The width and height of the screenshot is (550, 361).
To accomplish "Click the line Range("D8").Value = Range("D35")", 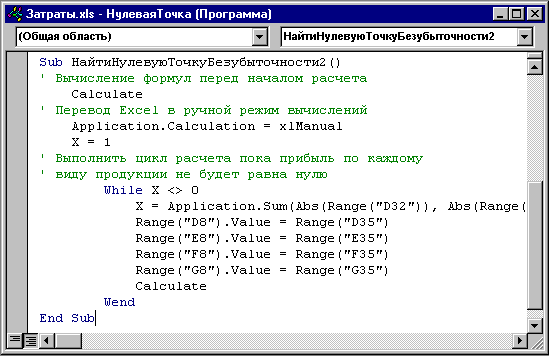I will click(262, 222).
